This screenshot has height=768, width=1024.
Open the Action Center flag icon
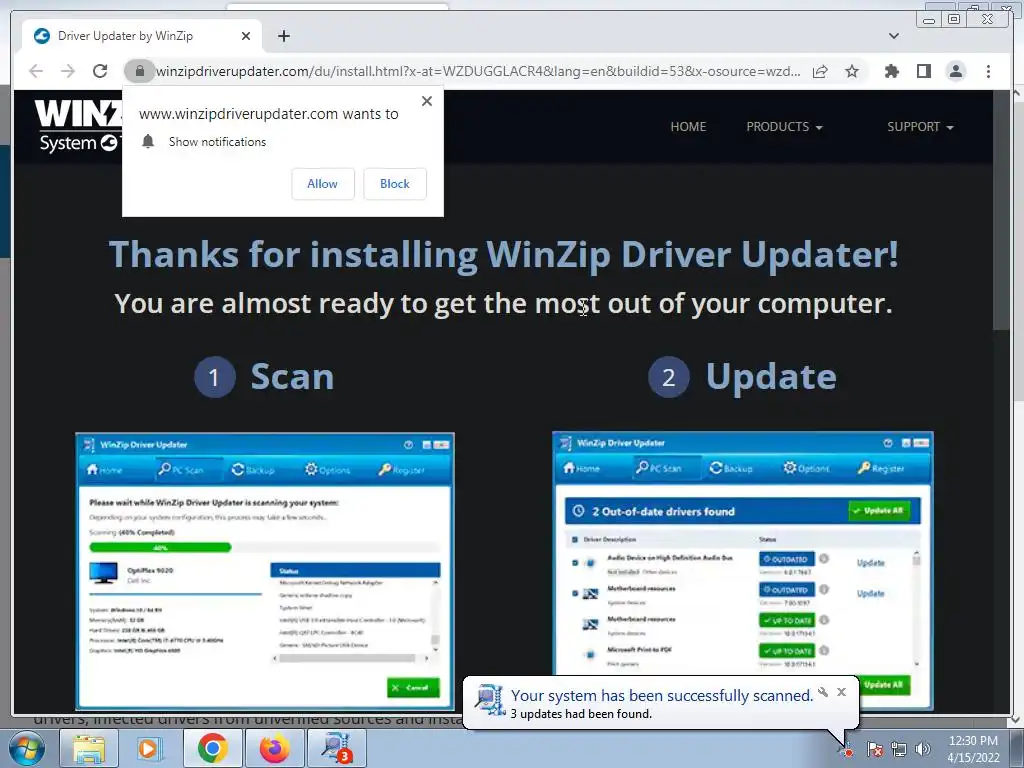[x=874, y=750]
